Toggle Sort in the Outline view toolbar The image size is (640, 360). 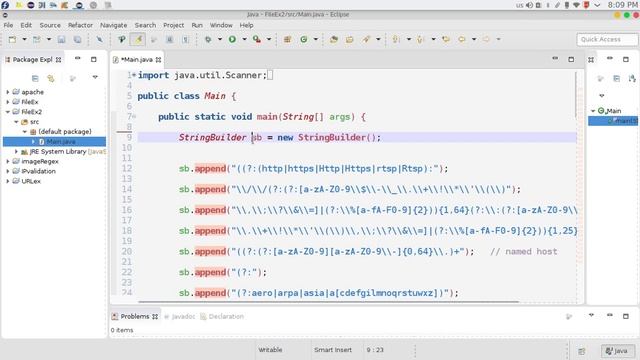pos(632,78)
